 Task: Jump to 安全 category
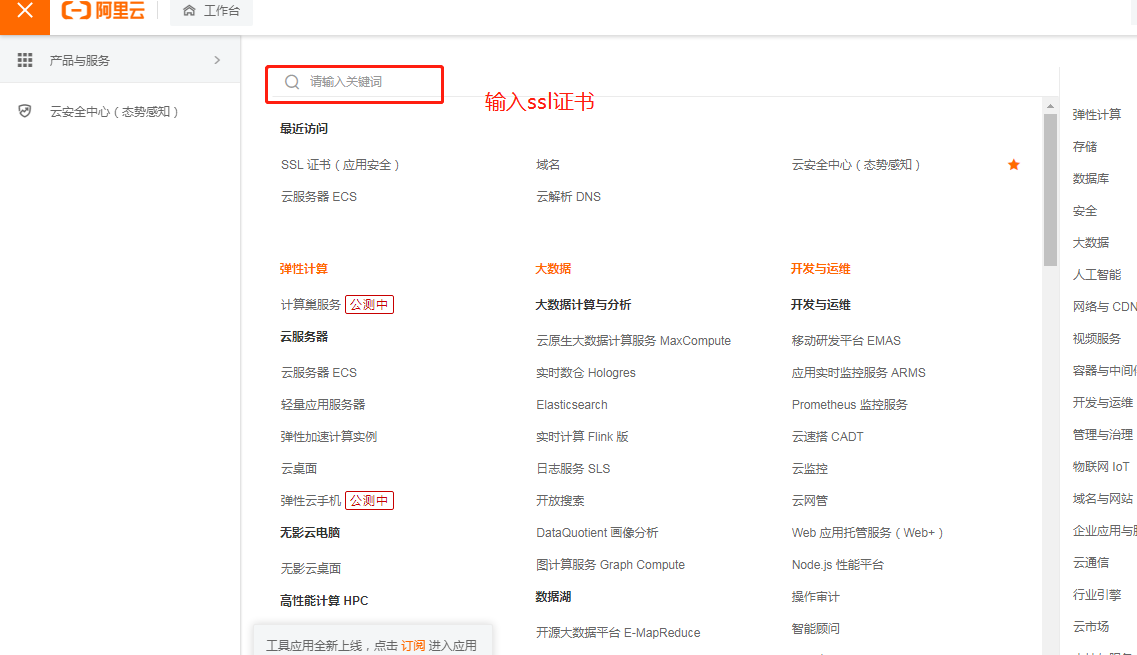tap(1085, 211)
